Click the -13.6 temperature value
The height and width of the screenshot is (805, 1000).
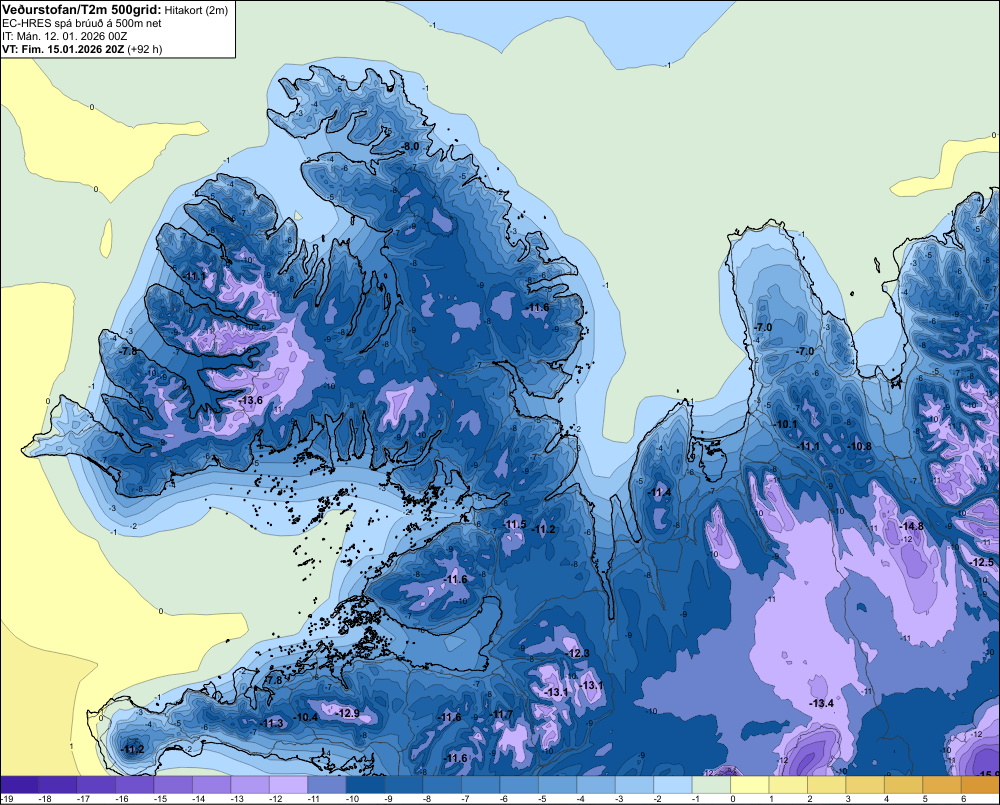(x=251, y=400)
